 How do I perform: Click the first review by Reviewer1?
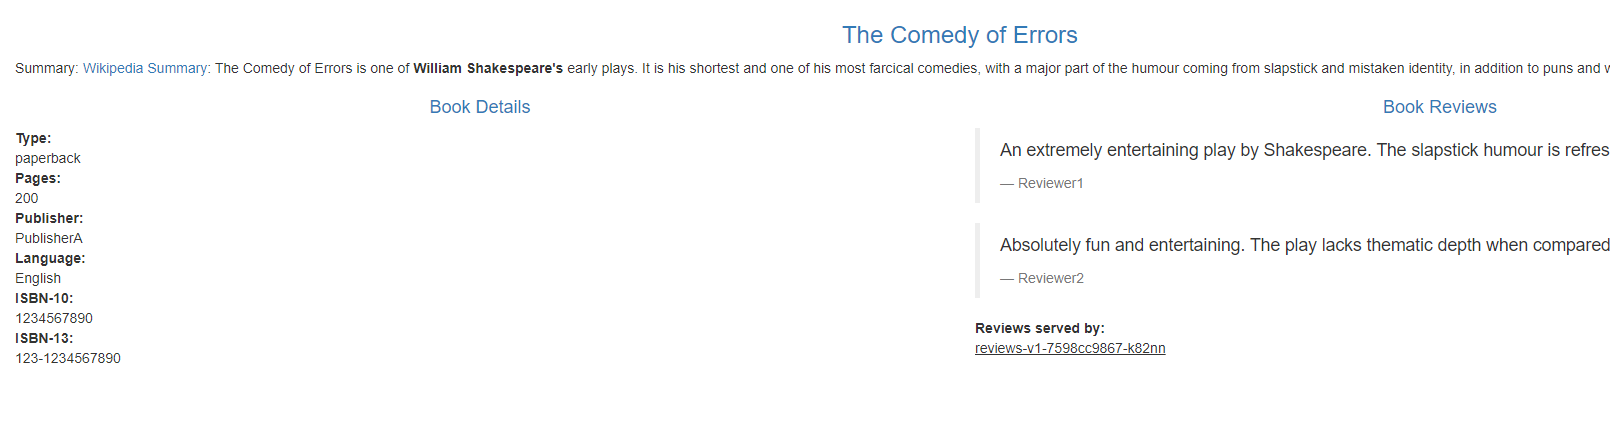1300,150
